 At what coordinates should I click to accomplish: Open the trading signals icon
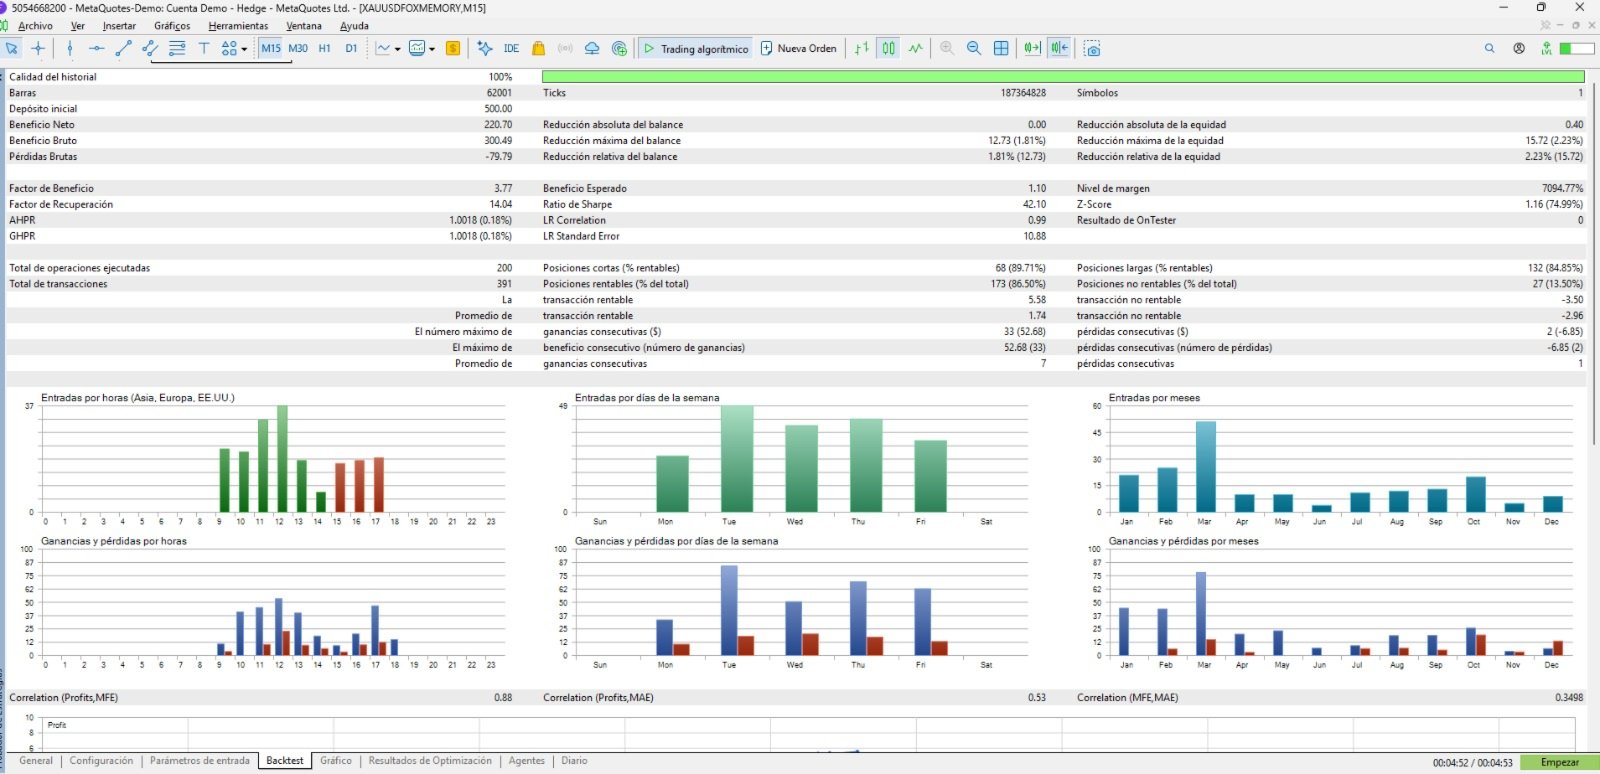point(565,48)
